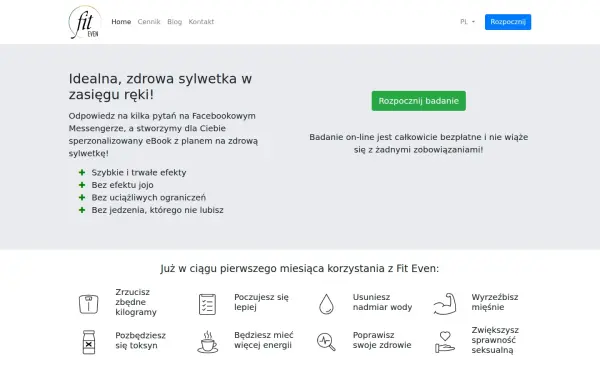600x375 pixels.
Task: Click the text Bez jedzenia, którego nie lubisz
Action: pyautogui.click(x=158, y=210)
